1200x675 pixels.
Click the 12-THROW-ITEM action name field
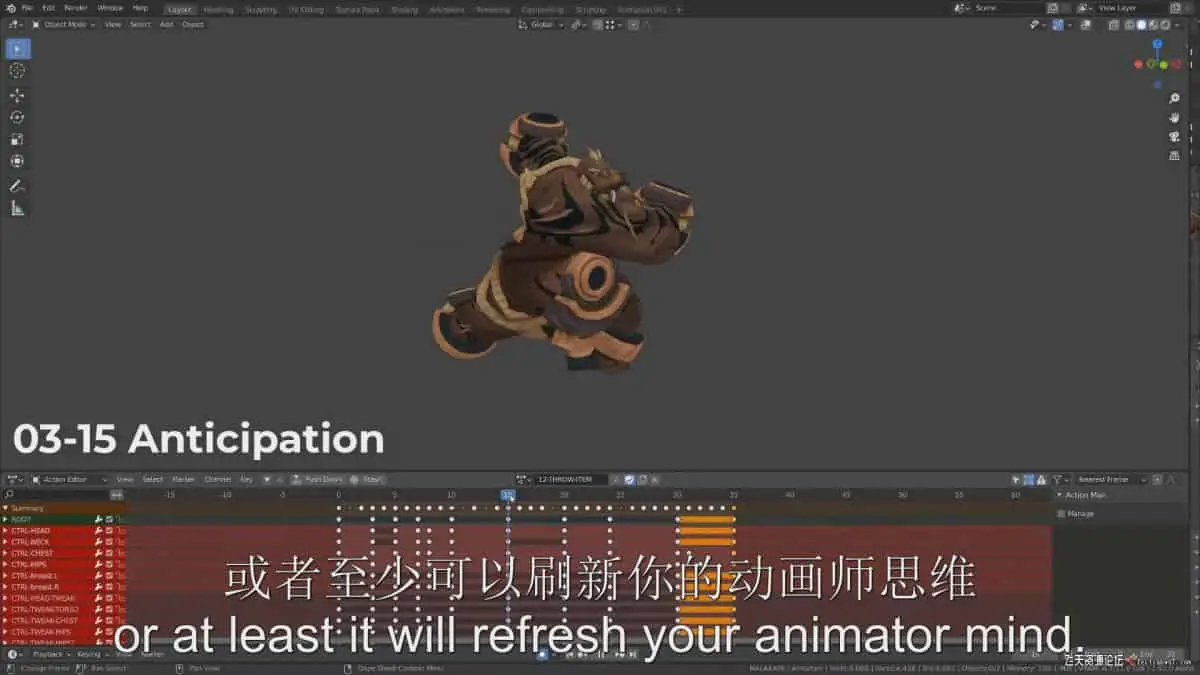[x=573, y=479]
